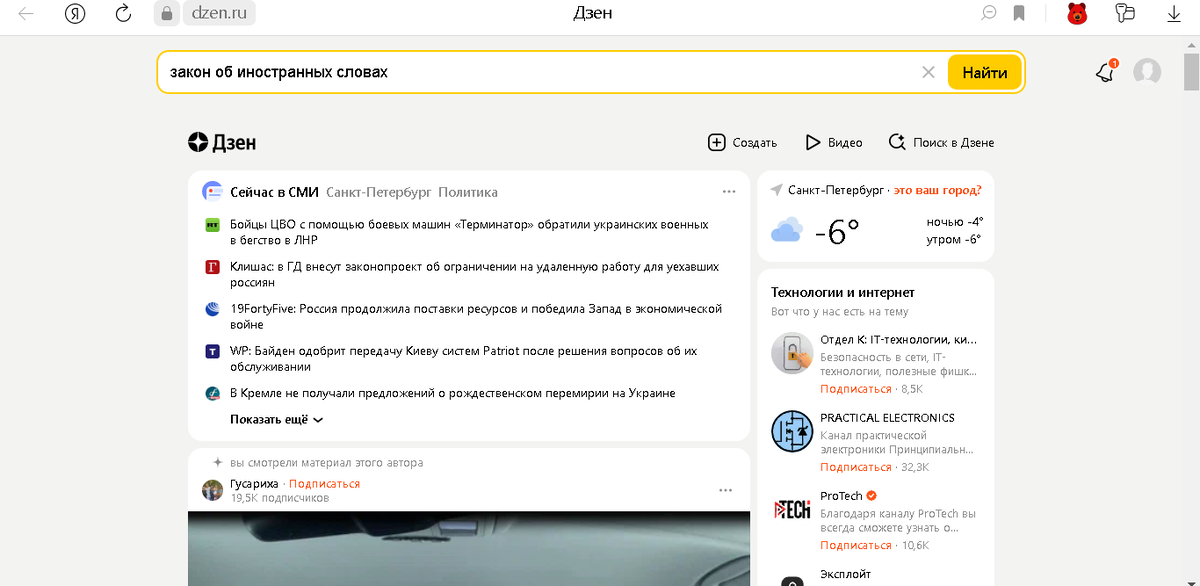Open the Бойцы ЦВО Терминатор news item
This screenshot has width=1200, height=586.
[x=469, y=232]
